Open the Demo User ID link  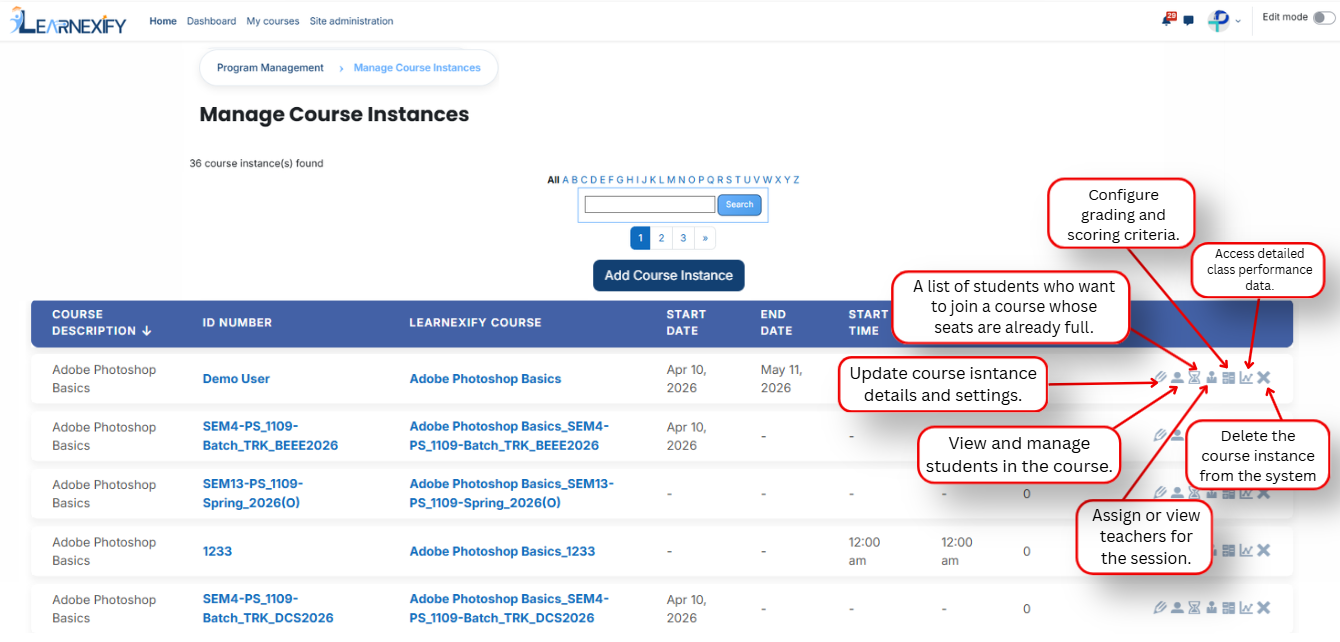(x=236, y=379)
